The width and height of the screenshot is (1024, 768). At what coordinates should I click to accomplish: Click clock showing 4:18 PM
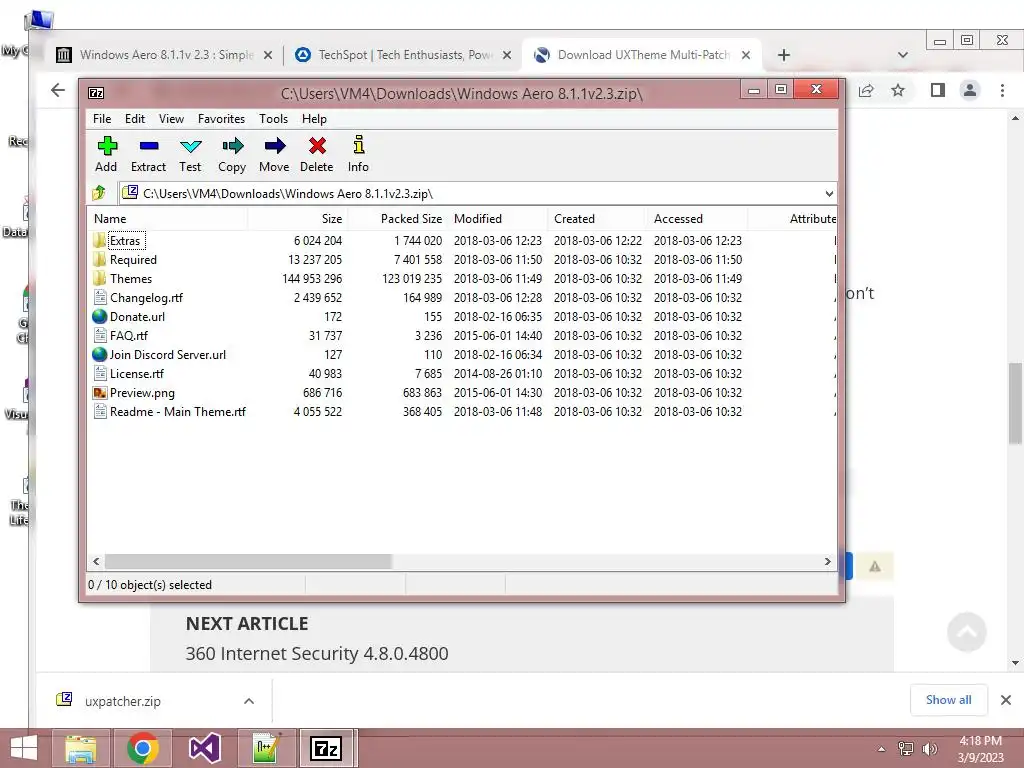[x=980, y=741]
